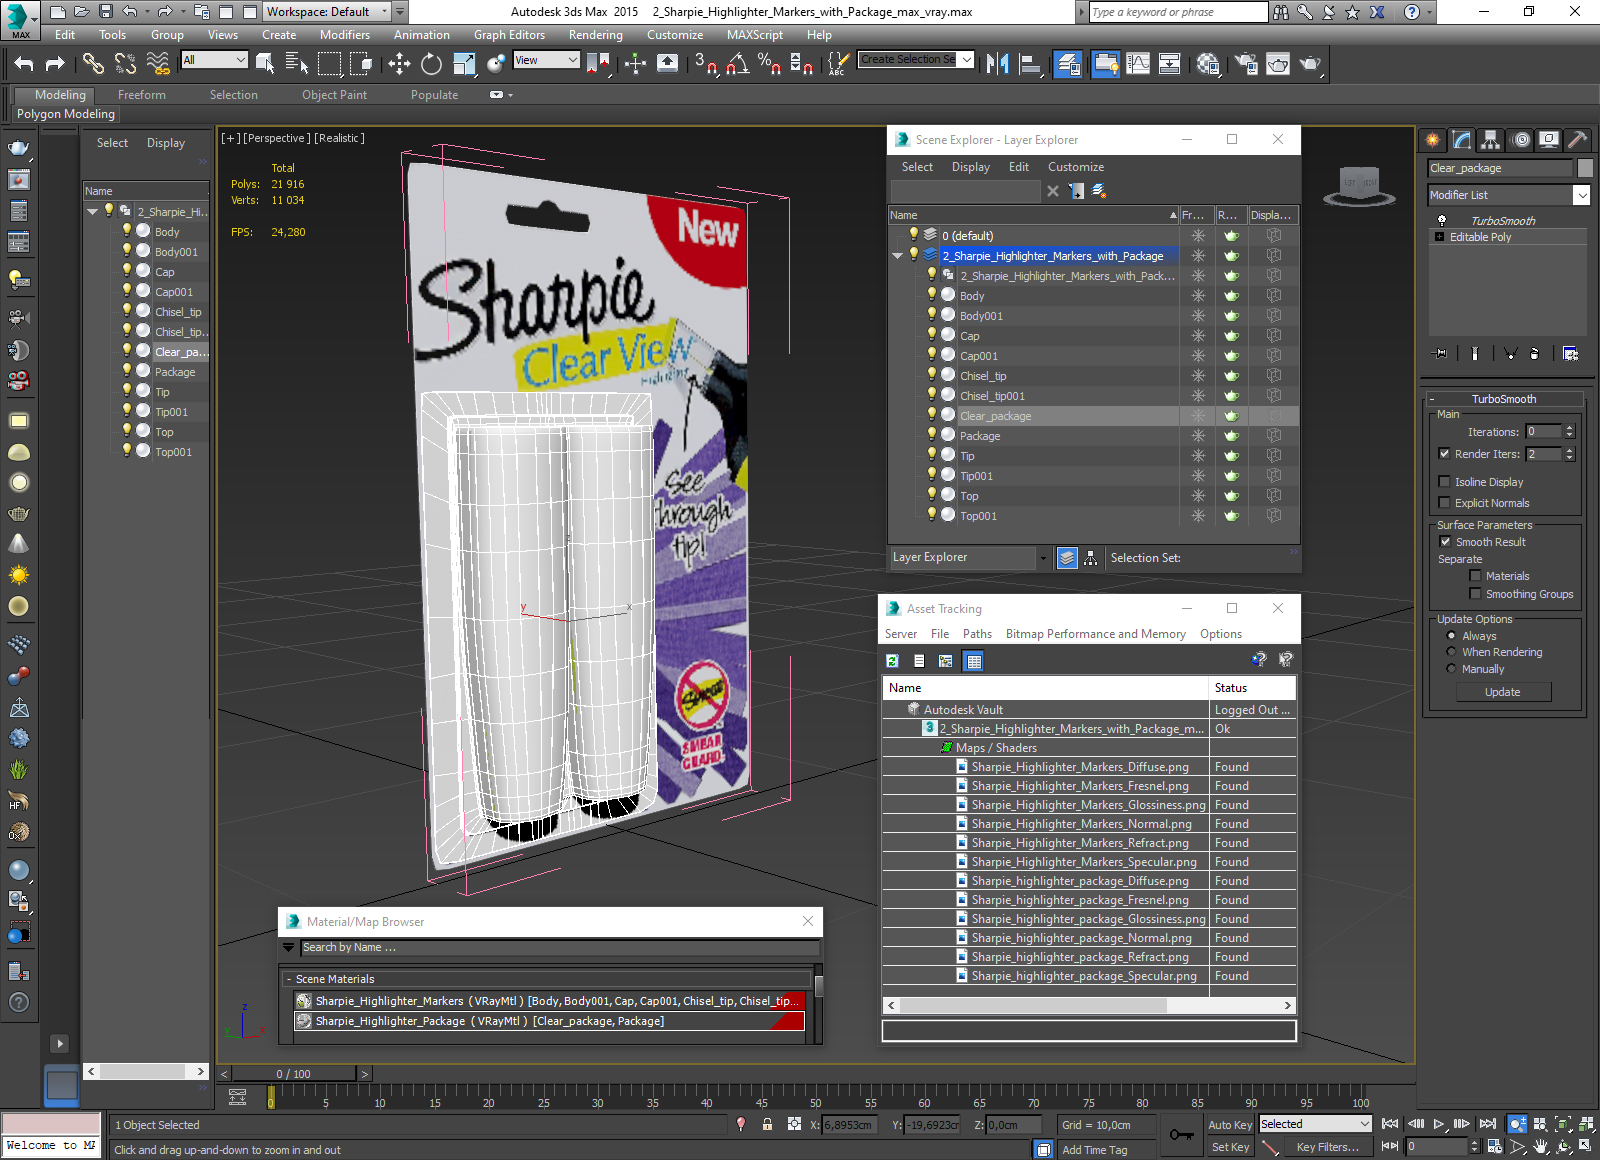Image resolution: width=1600 pixels, height=1160 pixels.
Task: Activate the Select and Rotate tool
Action: coord(431,64)
